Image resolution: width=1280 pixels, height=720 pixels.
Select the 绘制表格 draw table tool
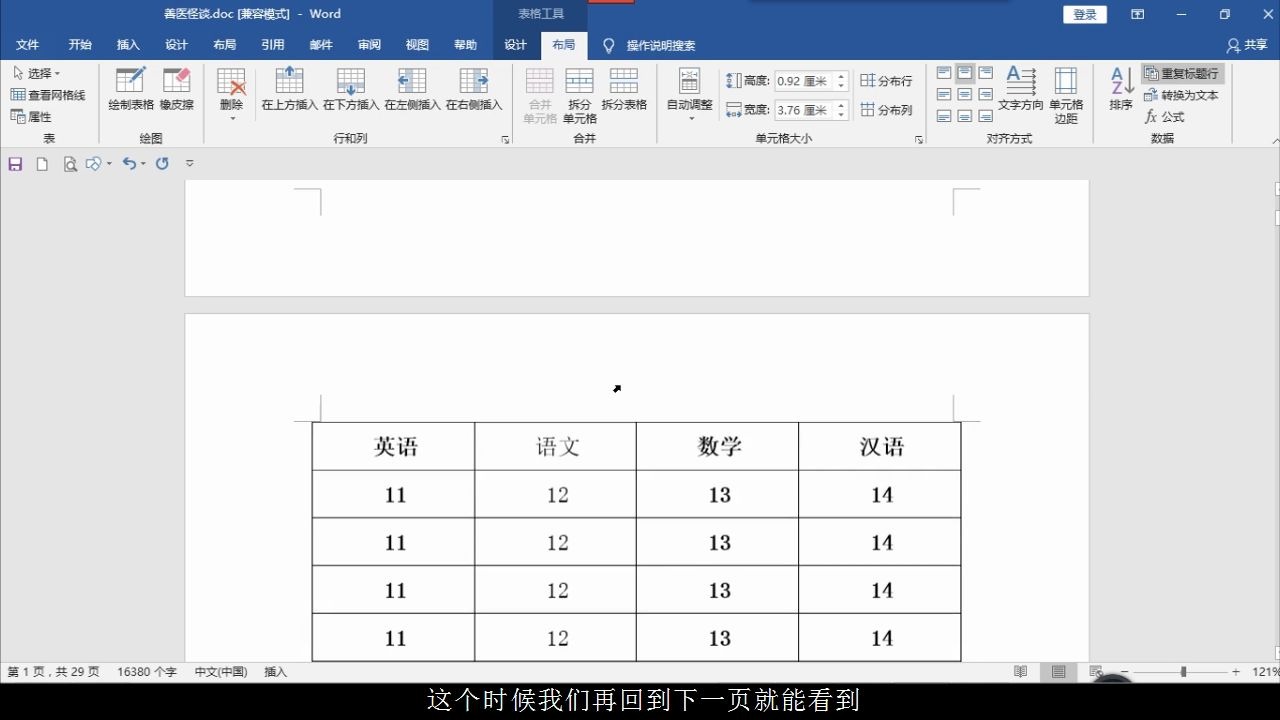pos(131,89)
